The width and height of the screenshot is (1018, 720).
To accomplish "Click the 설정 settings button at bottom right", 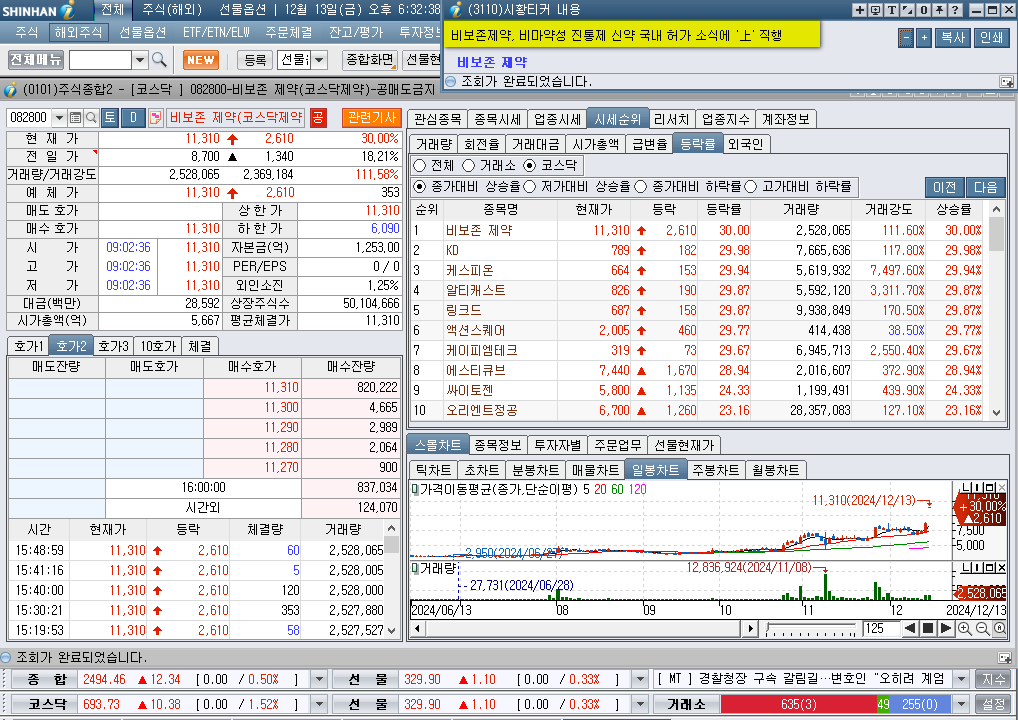I will tap(993, 704).
